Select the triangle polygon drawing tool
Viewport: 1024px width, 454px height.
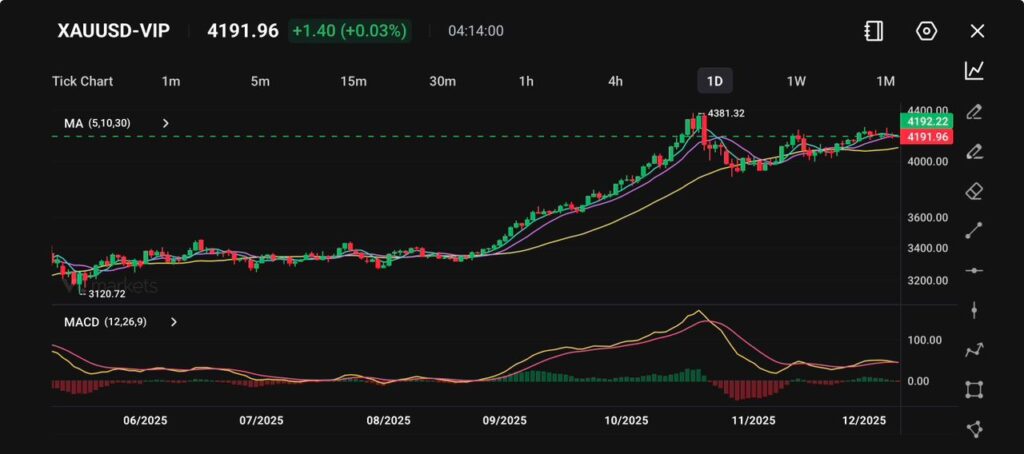[x=974, y=429]
